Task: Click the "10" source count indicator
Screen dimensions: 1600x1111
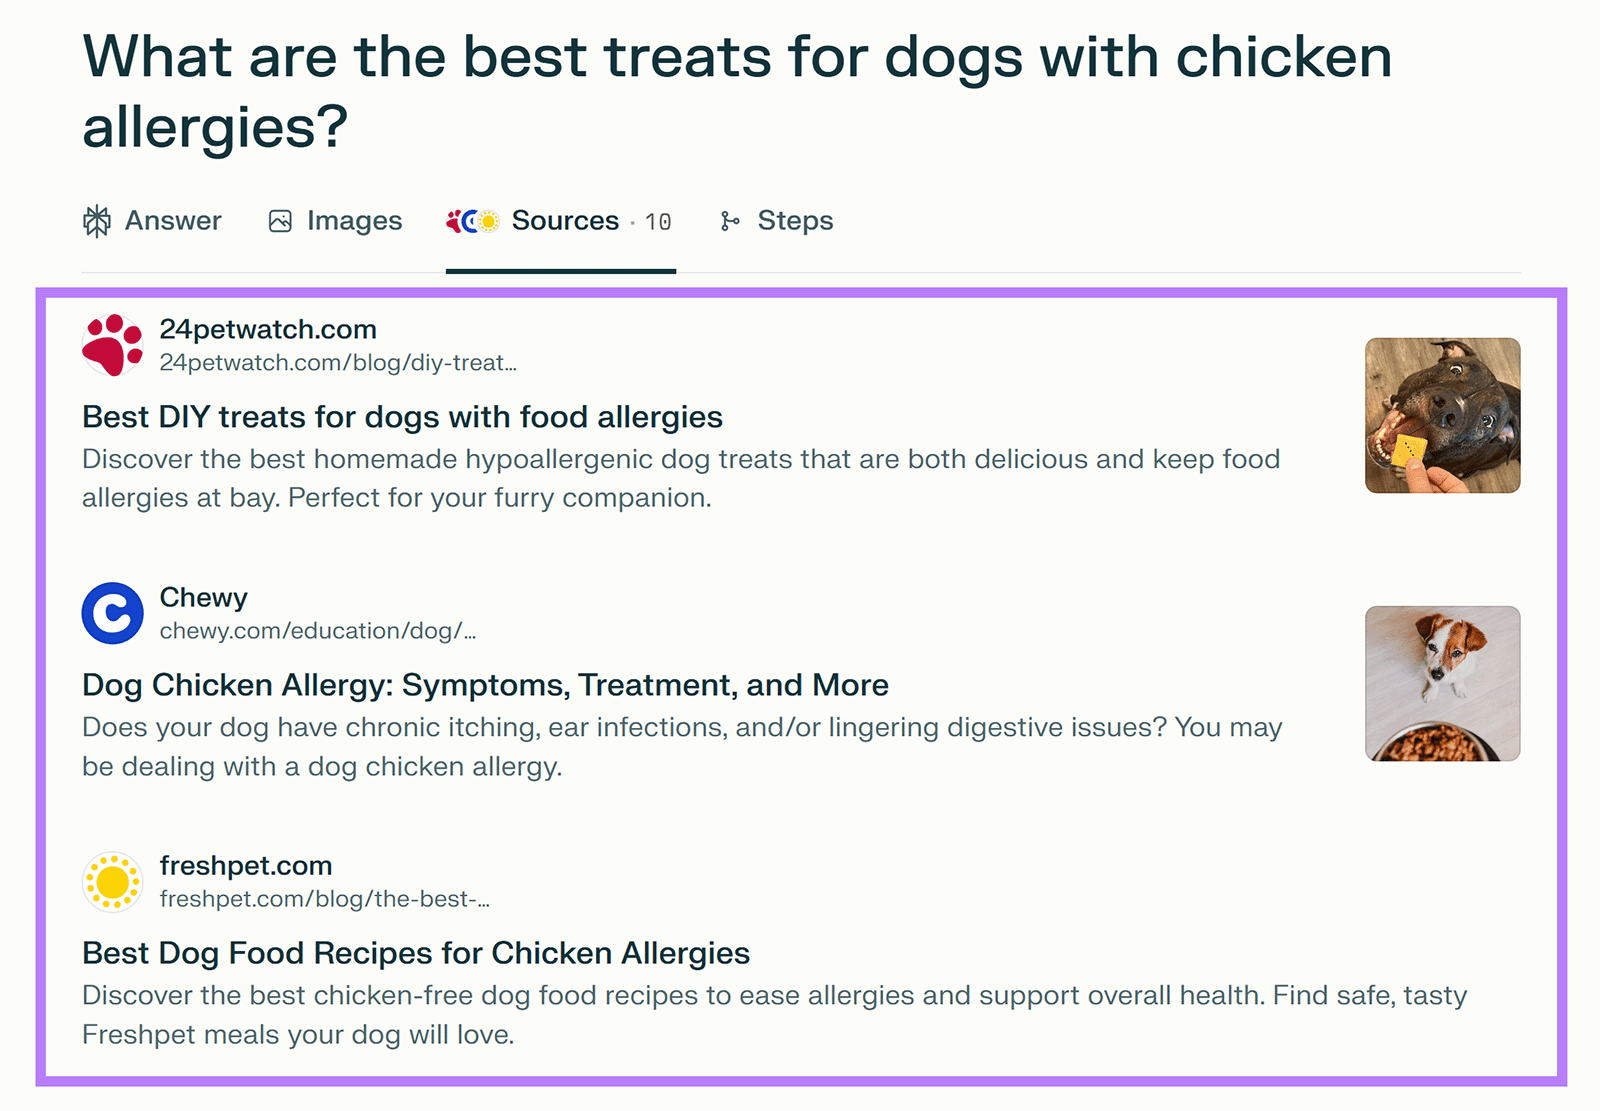Action: click(659, 221)
